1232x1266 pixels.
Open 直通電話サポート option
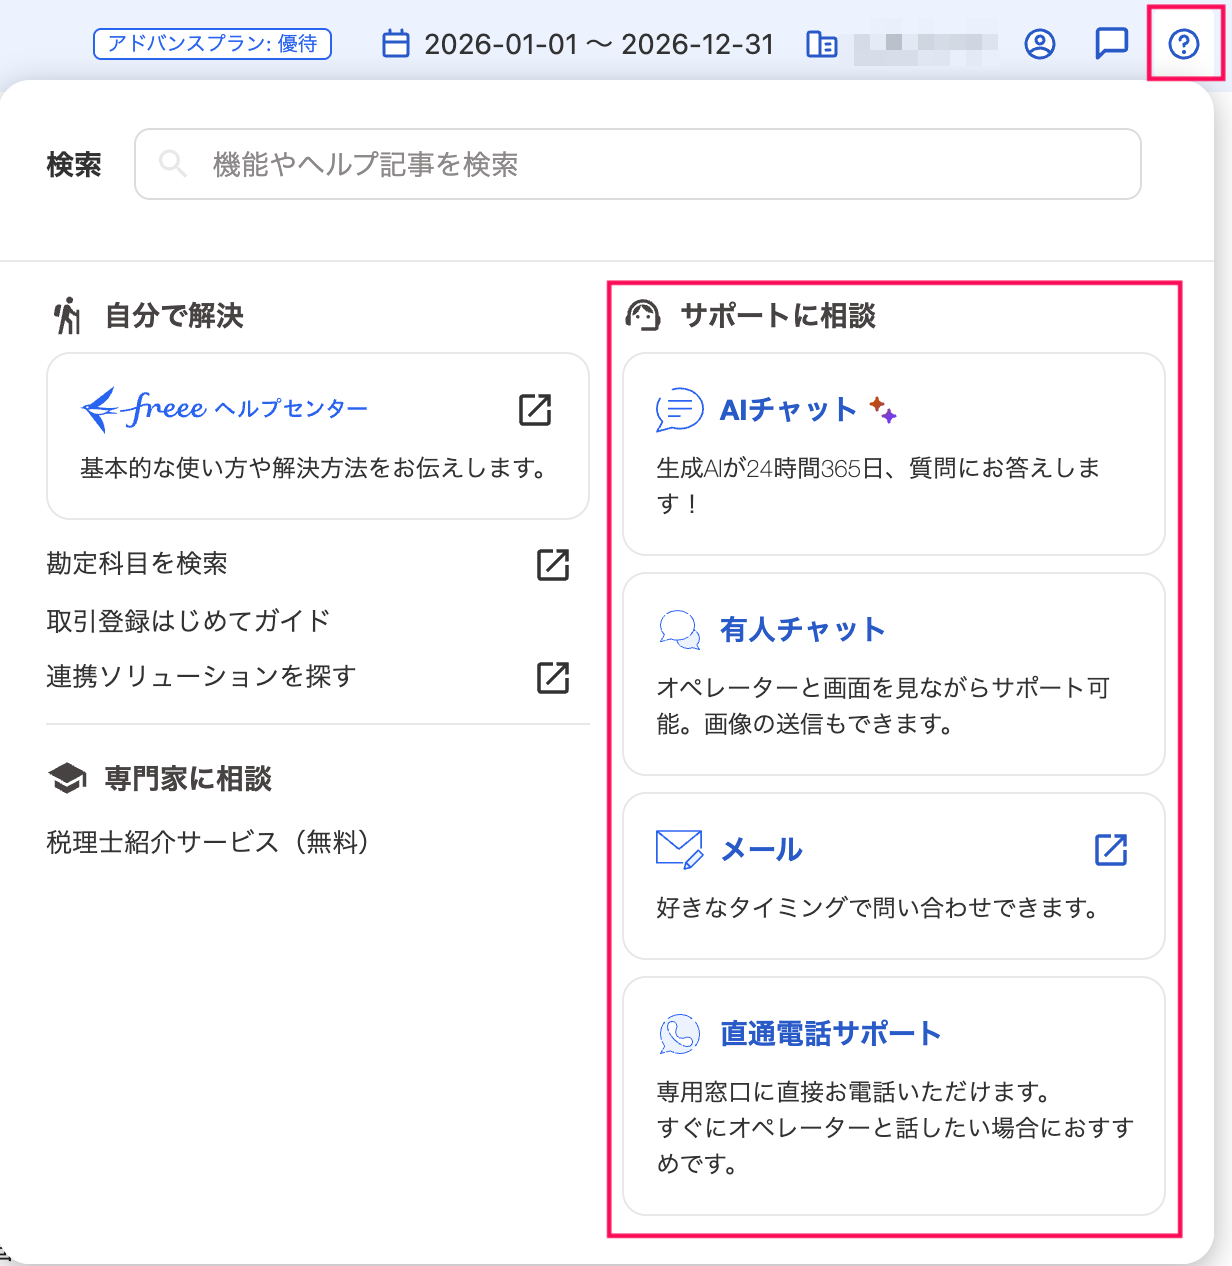(894, 1096)
